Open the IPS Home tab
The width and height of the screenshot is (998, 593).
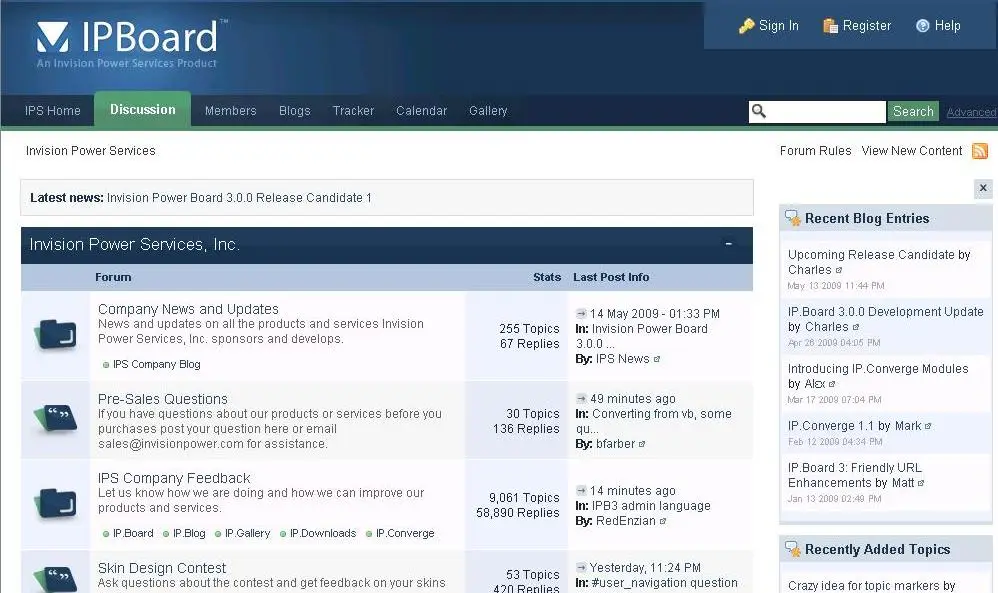(x=53, y=111)
